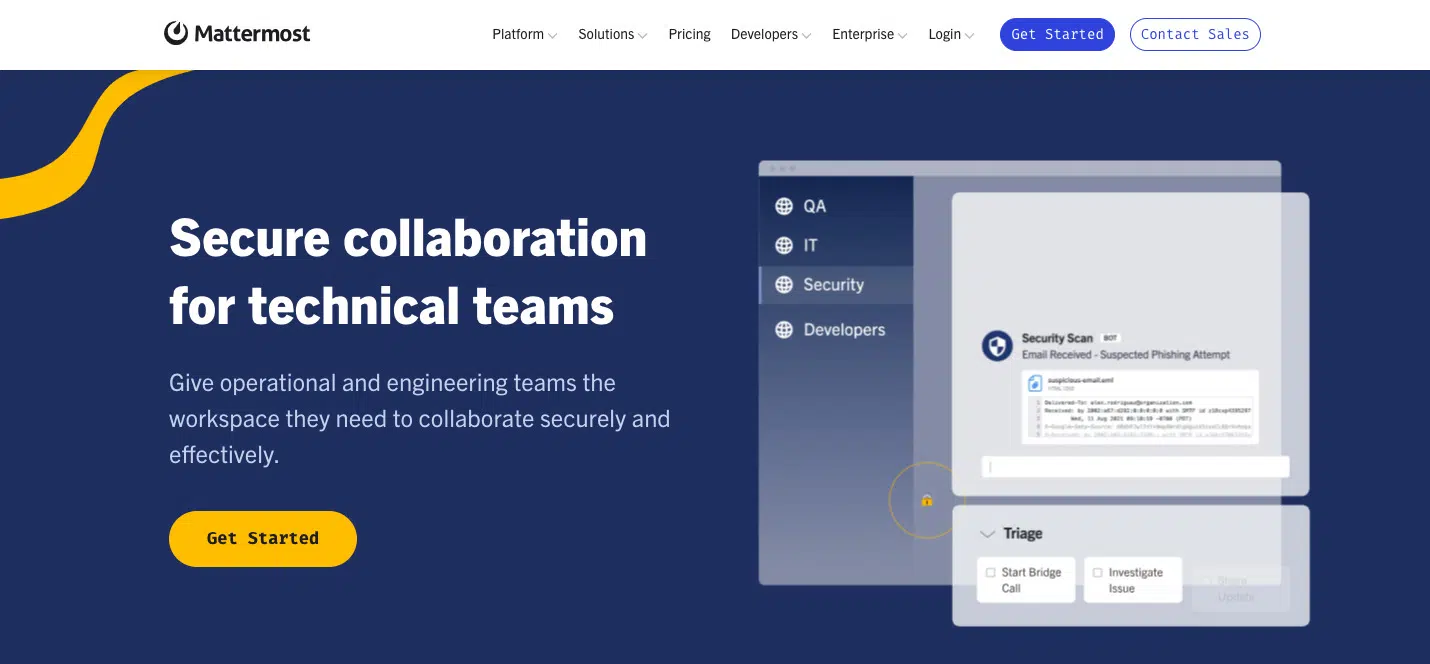Expand the Login dropdown
1430x664 pixels.
pyautogui.click(x=950, y=34)
